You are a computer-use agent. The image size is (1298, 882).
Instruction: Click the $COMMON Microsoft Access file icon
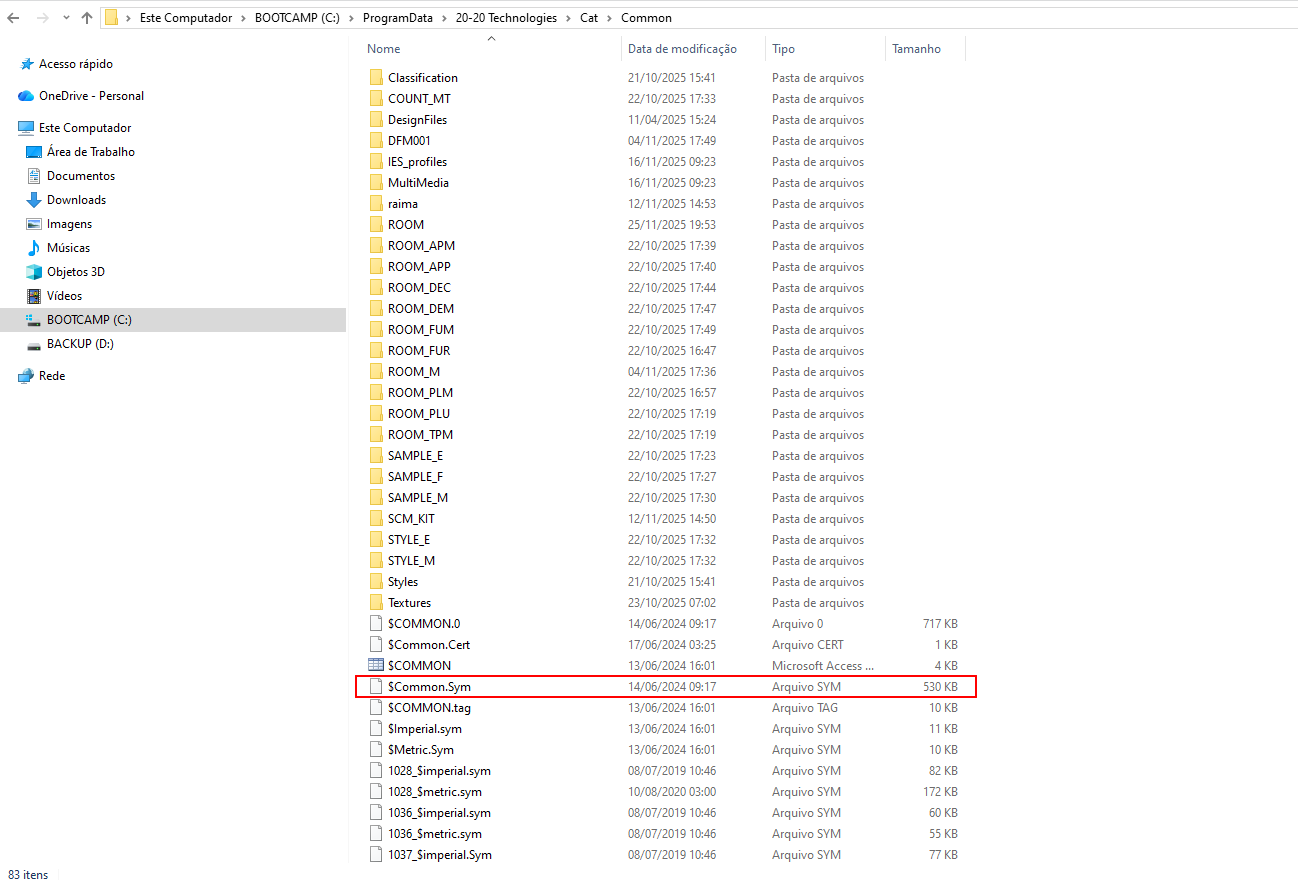click(376, 666)
